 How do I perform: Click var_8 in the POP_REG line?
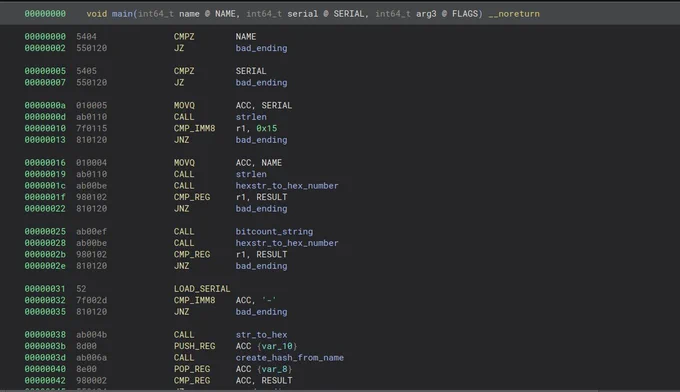pos(275,369)
